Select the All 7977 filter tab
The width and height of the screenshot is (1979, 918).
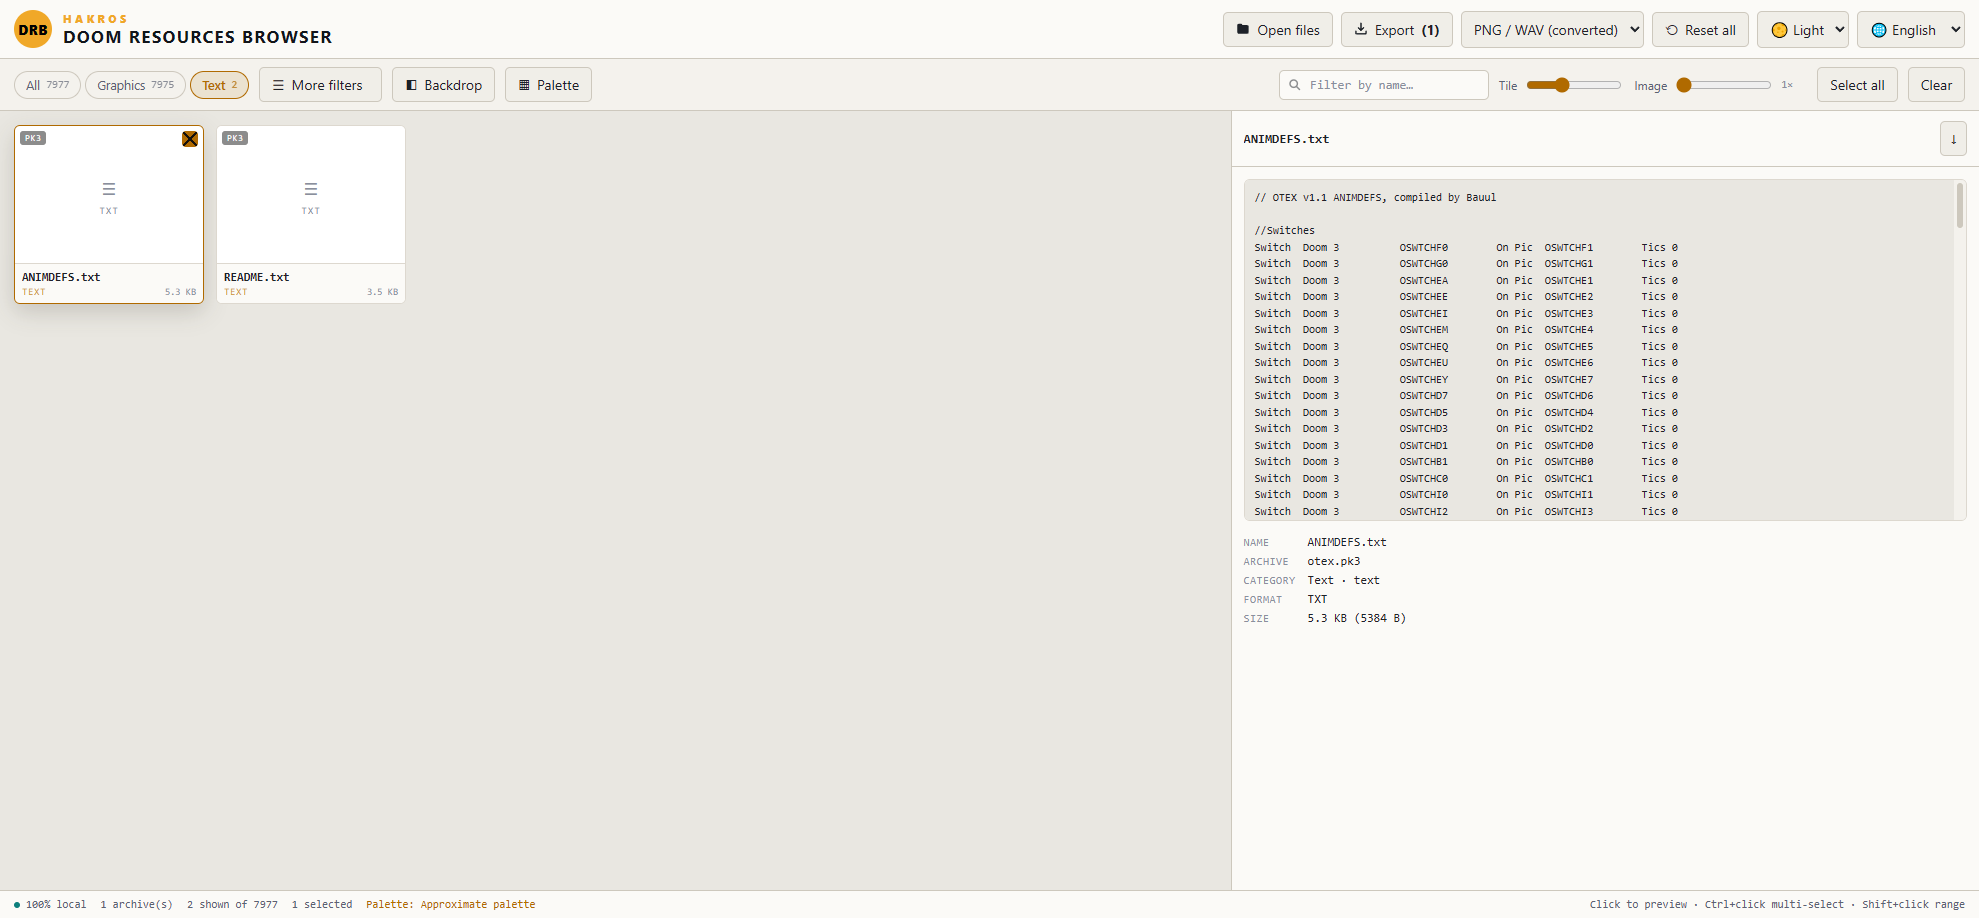[47, 85]
